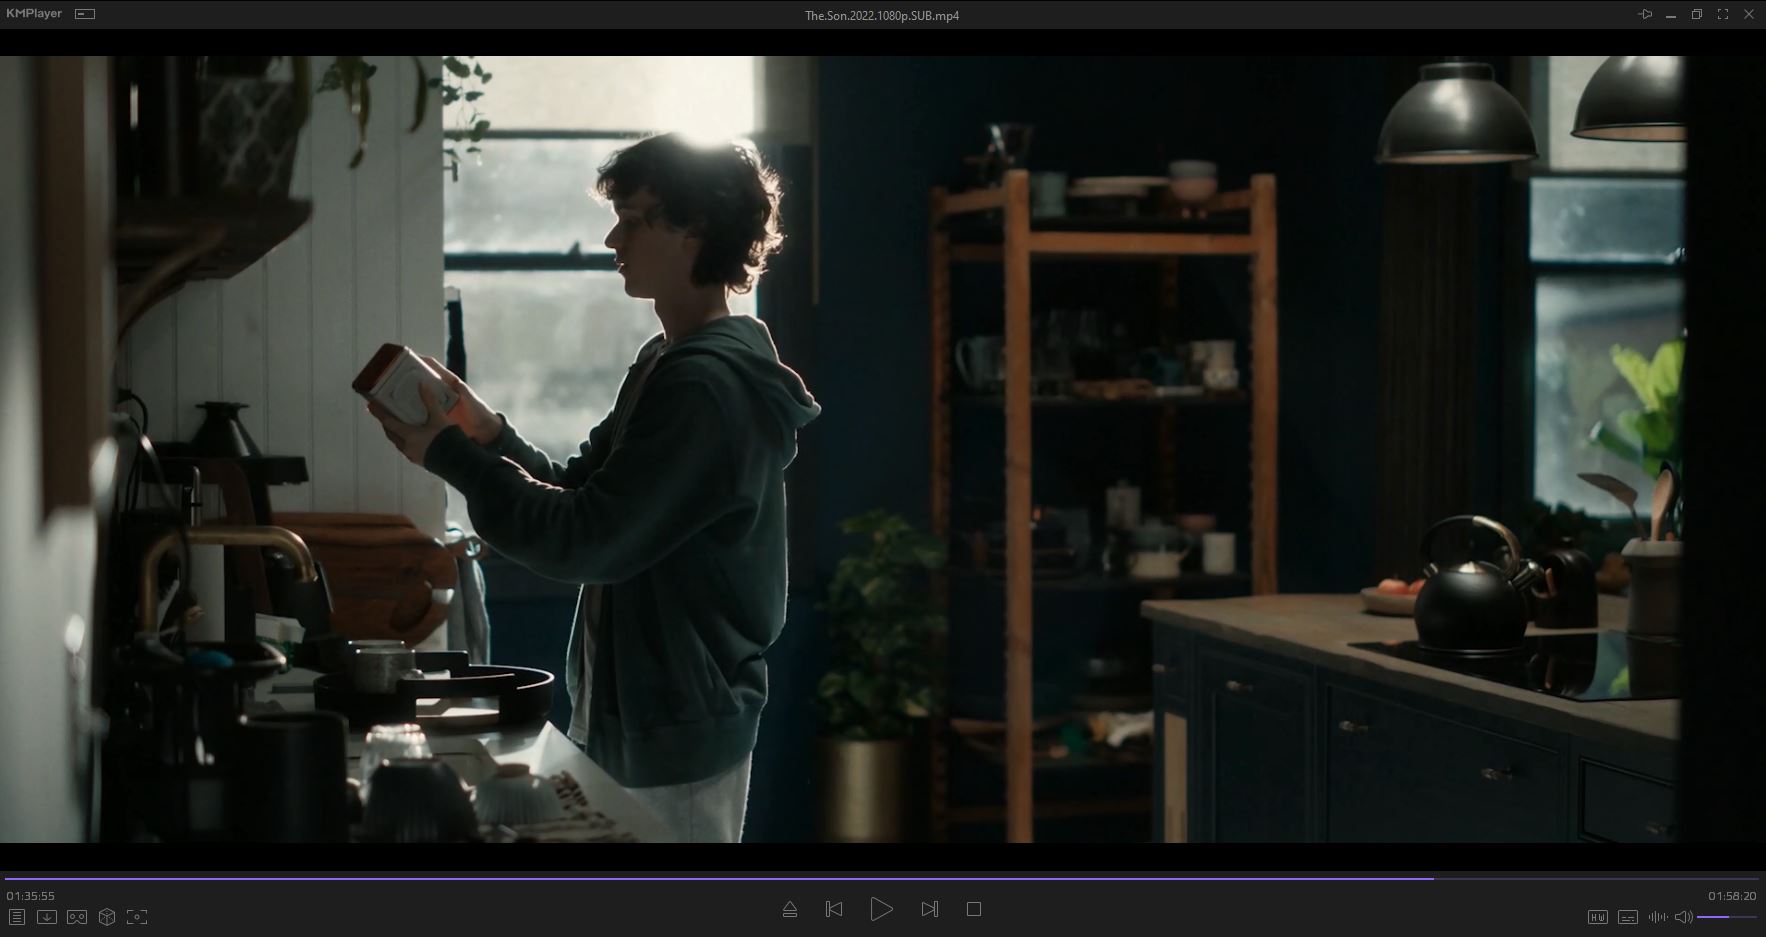The image size is (1766, 937).
Task: Open media with the eject button
Action: [790, 909]
